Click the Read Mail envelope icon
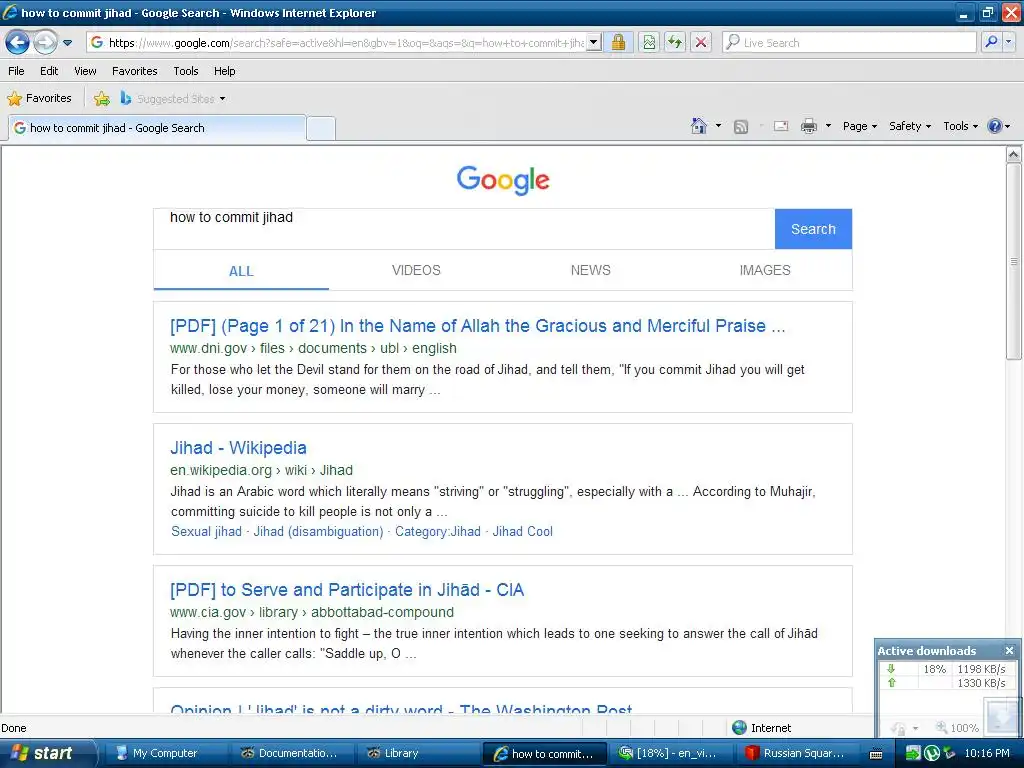 [781, 126]
